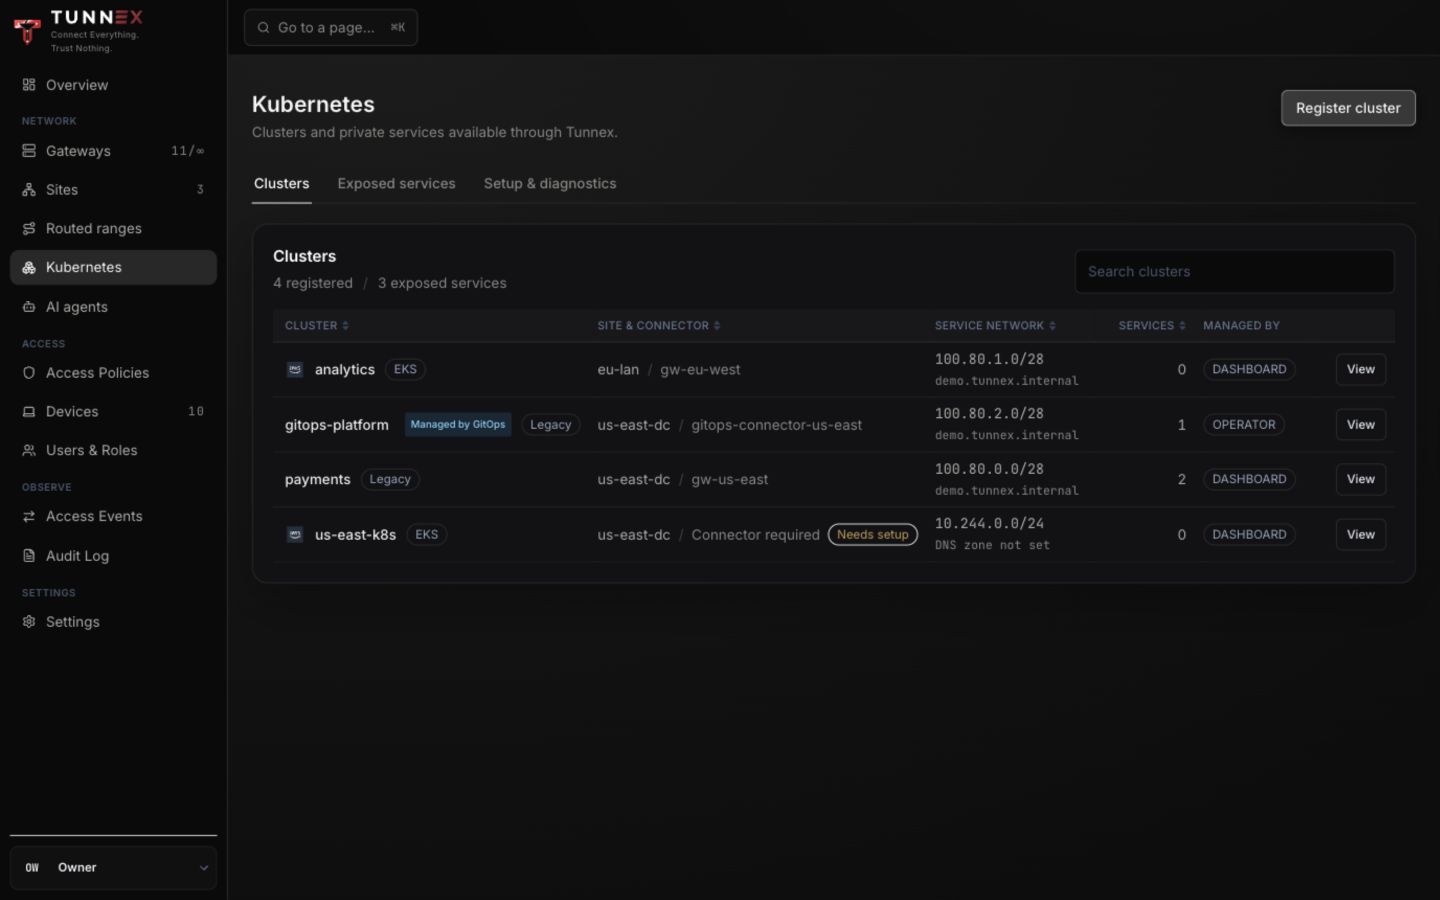View the us-east-k8s cluster
Viewport: 1440px width, 900px height.
point(1360,535)
